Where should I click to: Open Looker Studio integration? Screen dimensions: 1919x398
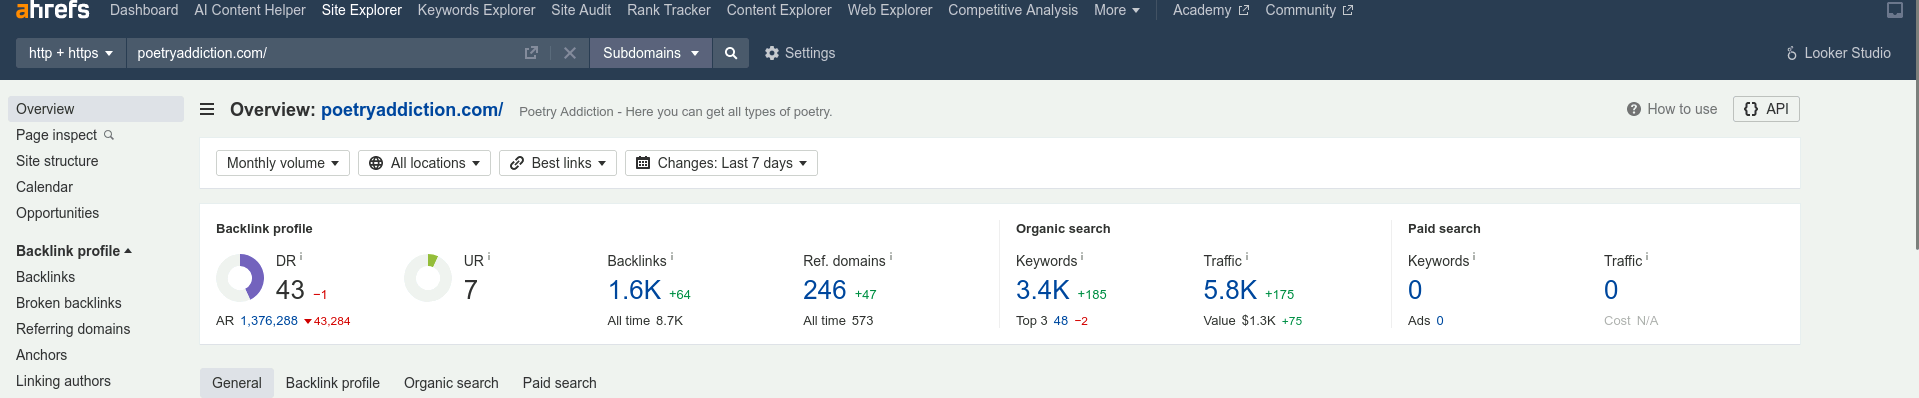click(x=1838, y=53)
